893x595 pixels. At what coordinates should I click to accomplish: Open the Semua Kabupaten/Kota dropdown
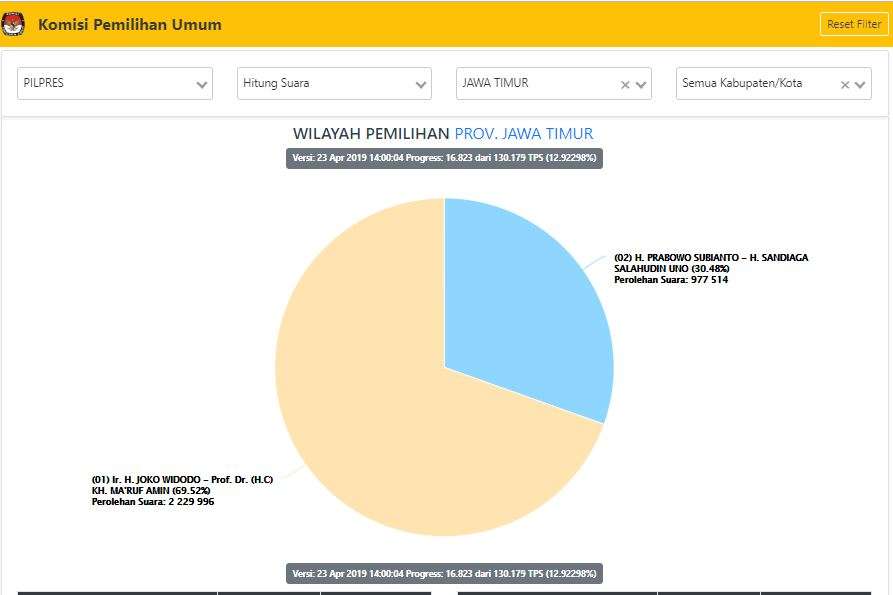coord(755,84)
